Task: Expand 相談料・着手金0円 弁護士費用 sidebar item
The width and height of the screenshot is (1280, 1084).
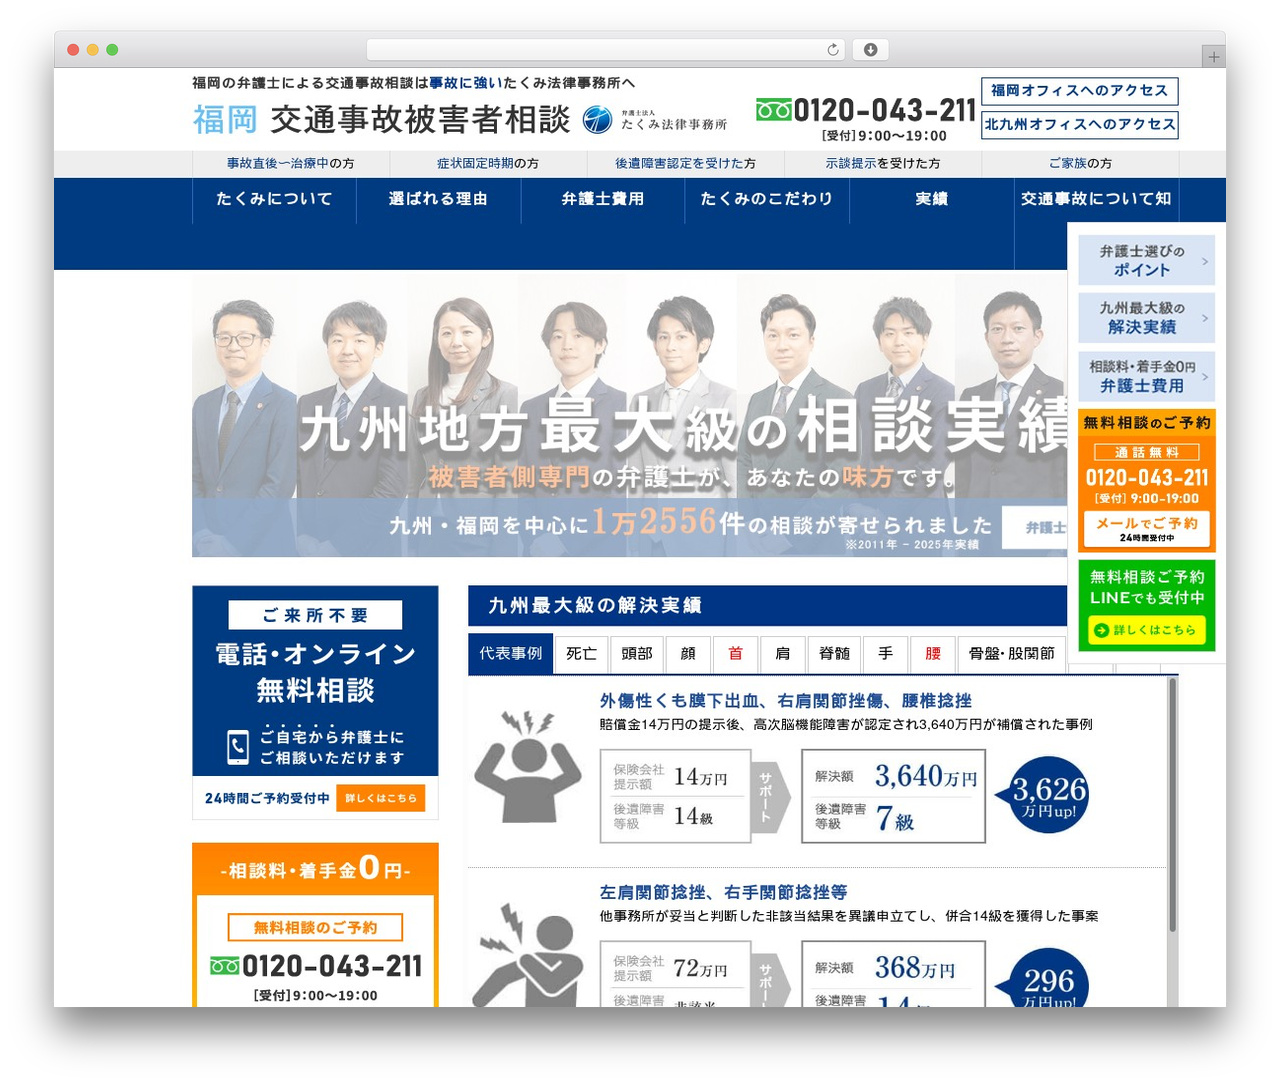Action: (1146, 376)
